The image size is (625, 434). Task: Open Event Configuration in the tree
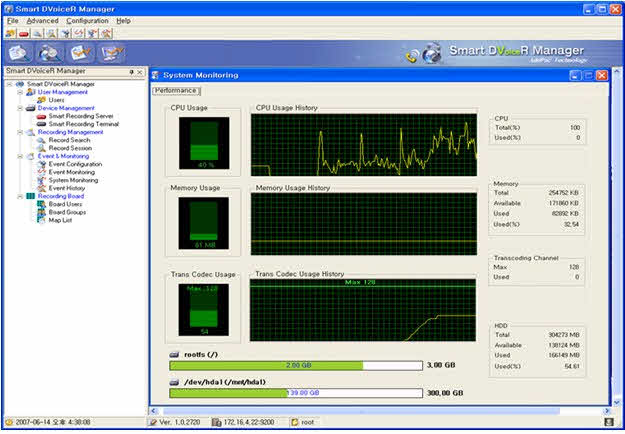[x=75, y=164]
